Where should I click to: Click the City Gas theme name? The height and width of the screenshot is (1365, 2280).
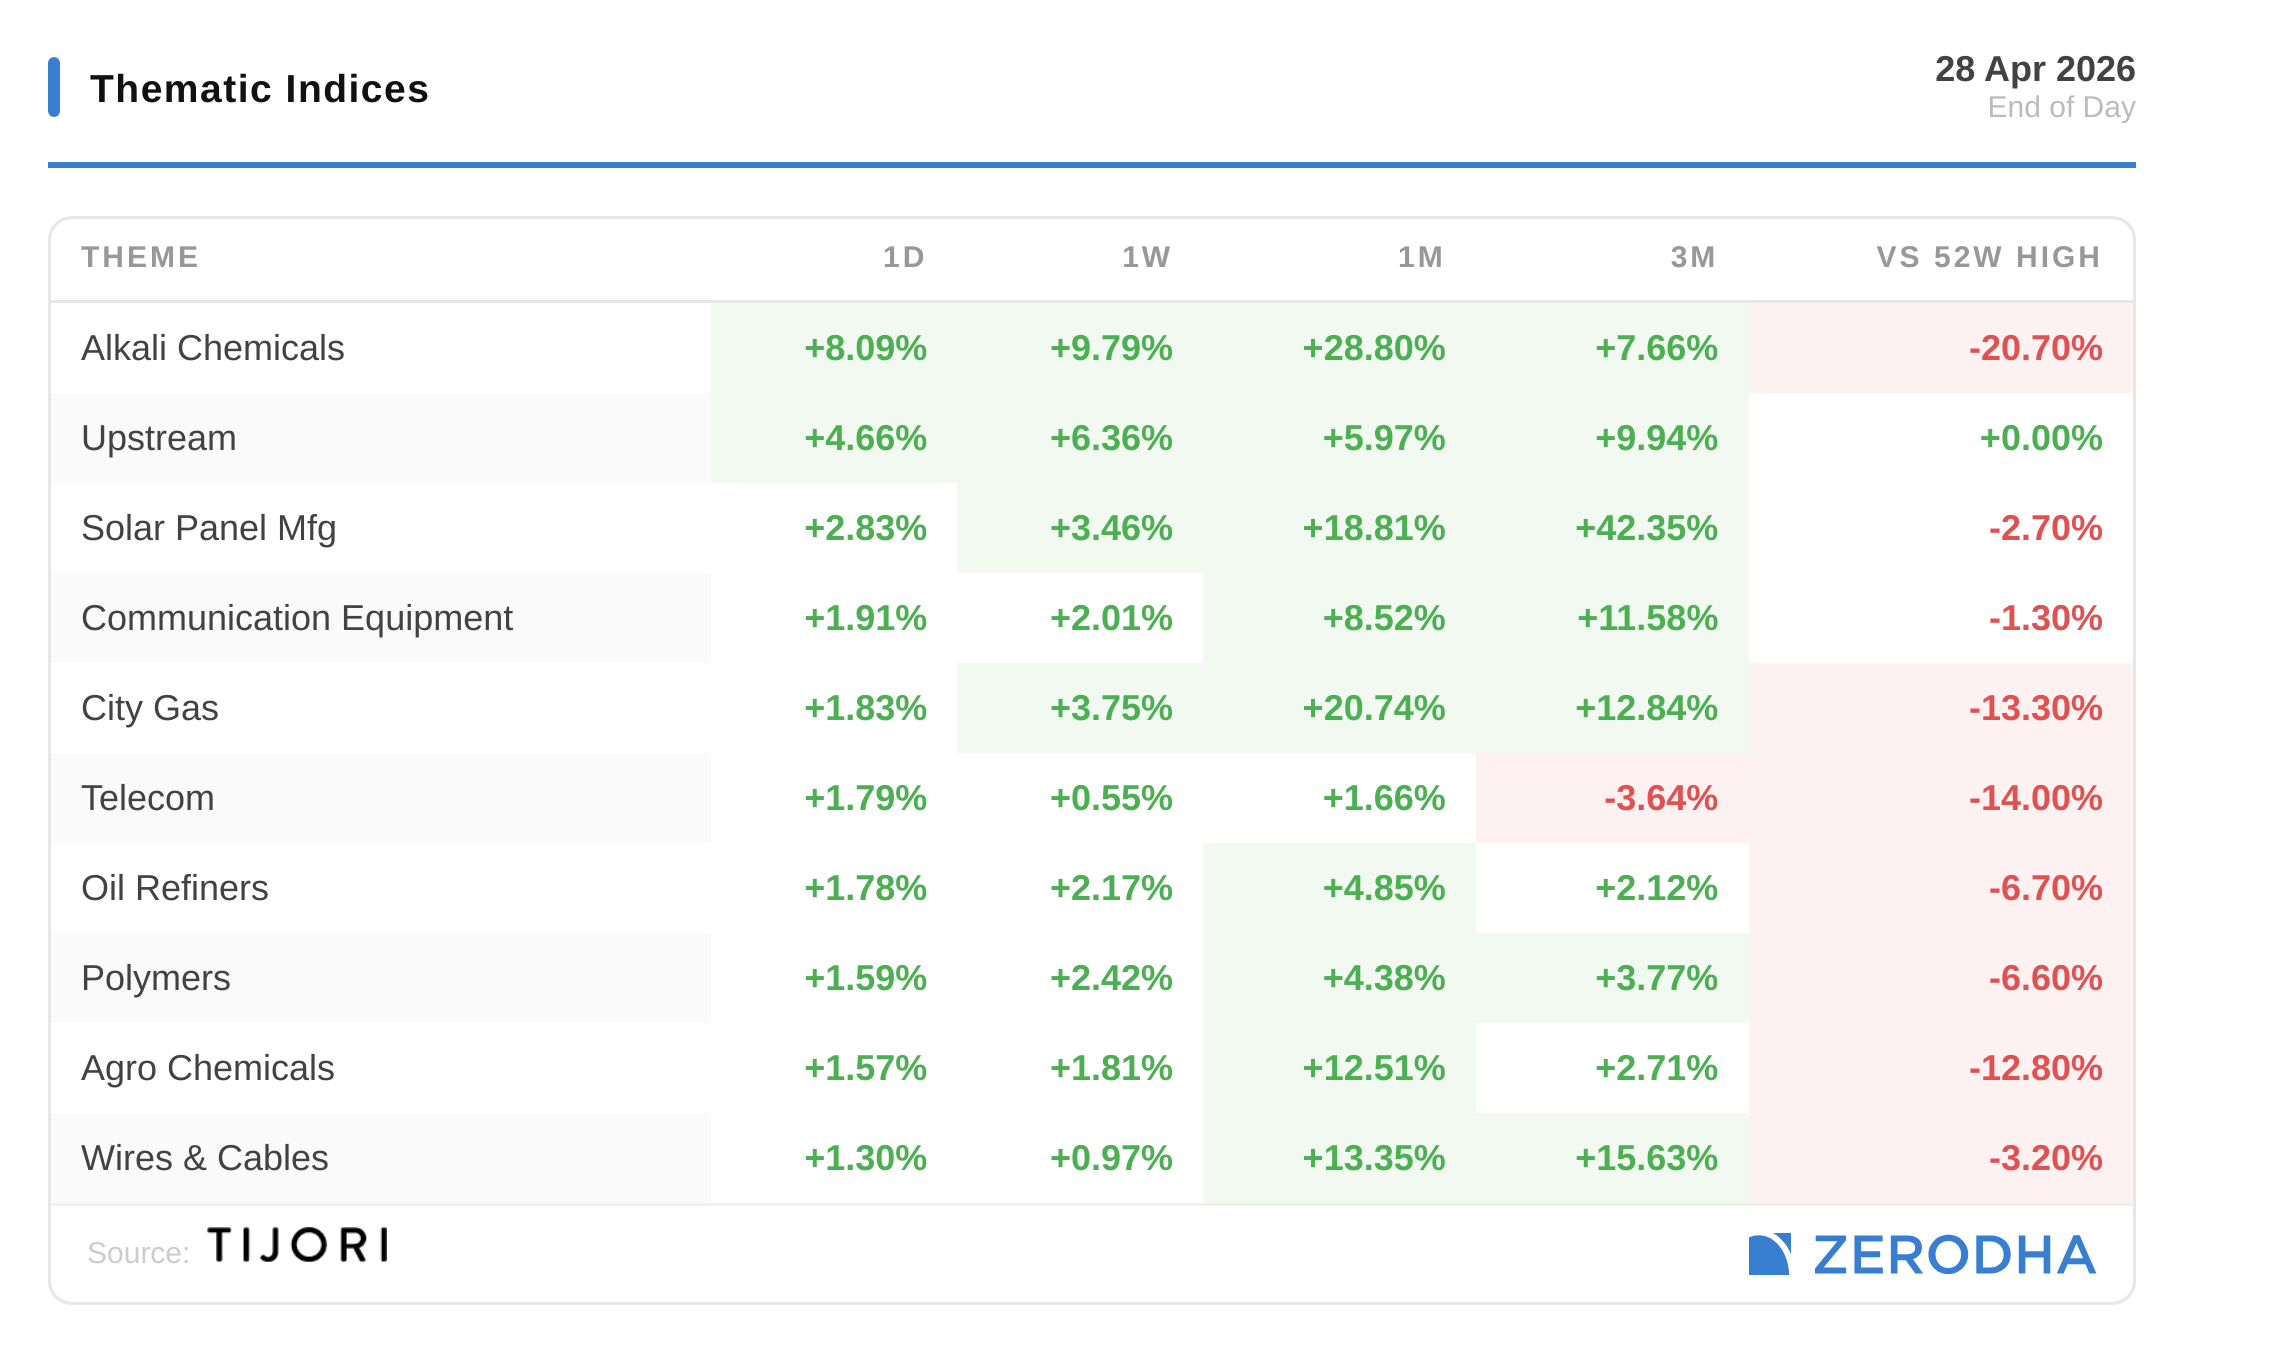pos(149,708)
